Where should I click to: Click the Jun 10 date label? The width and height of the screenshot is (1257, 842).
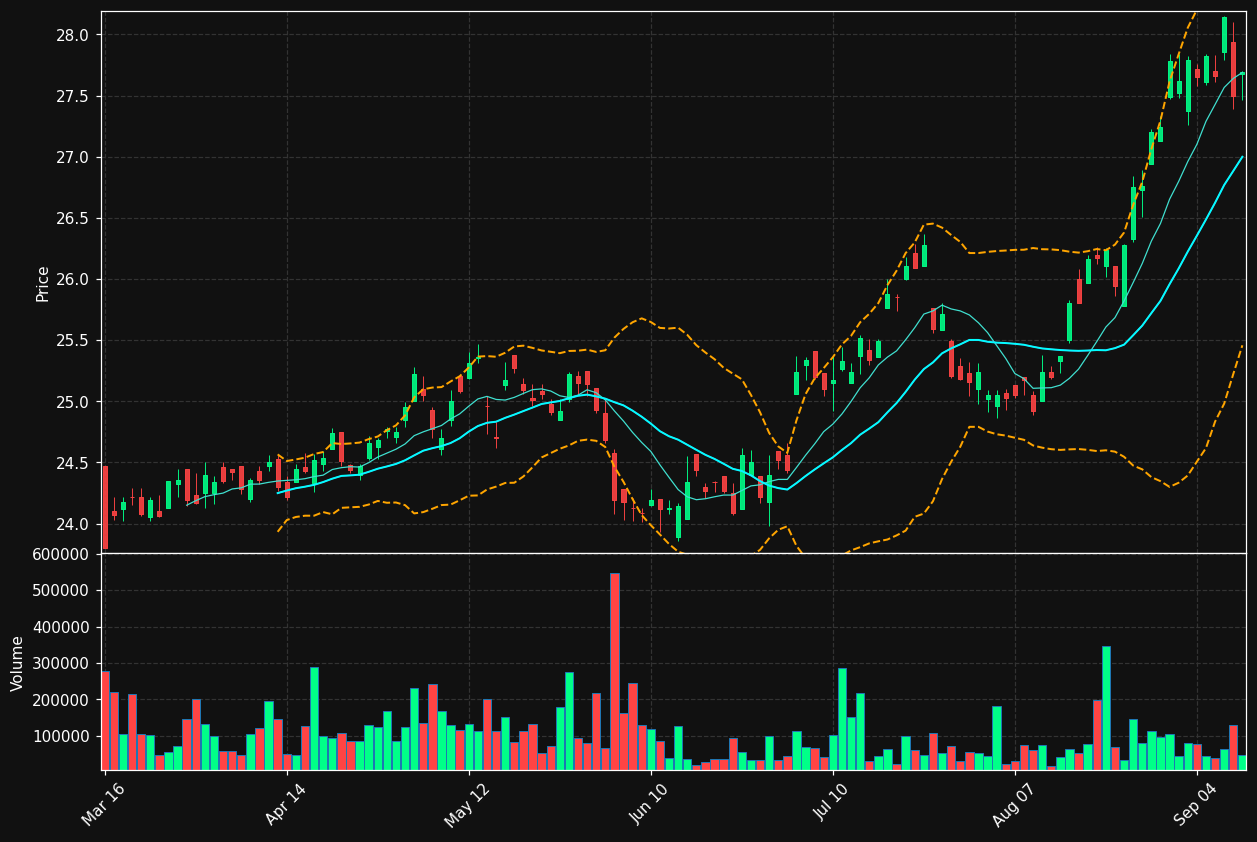650,803
